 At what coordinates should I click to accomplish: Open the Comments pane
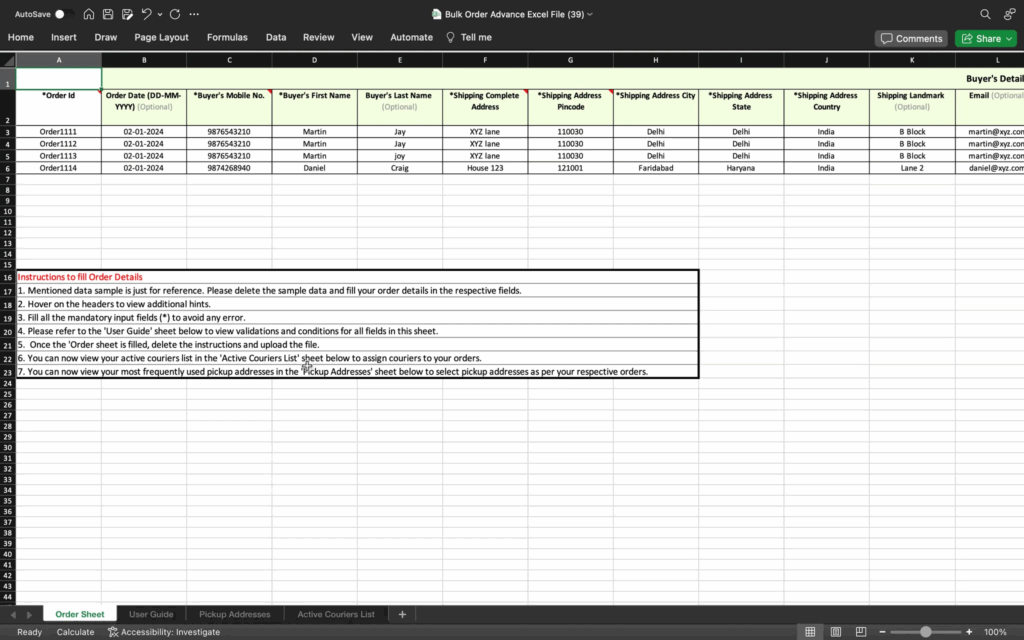click(911, 38)
